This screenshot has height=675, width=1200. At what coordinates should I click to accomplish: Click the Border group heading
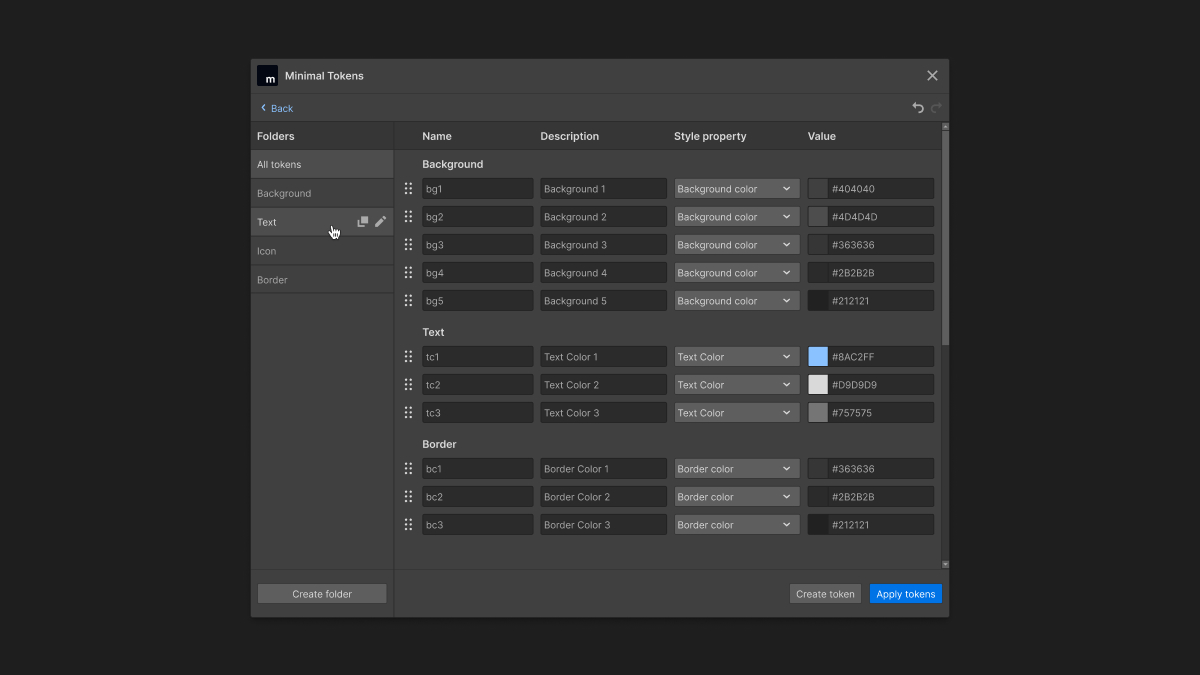tap(439, 444)
